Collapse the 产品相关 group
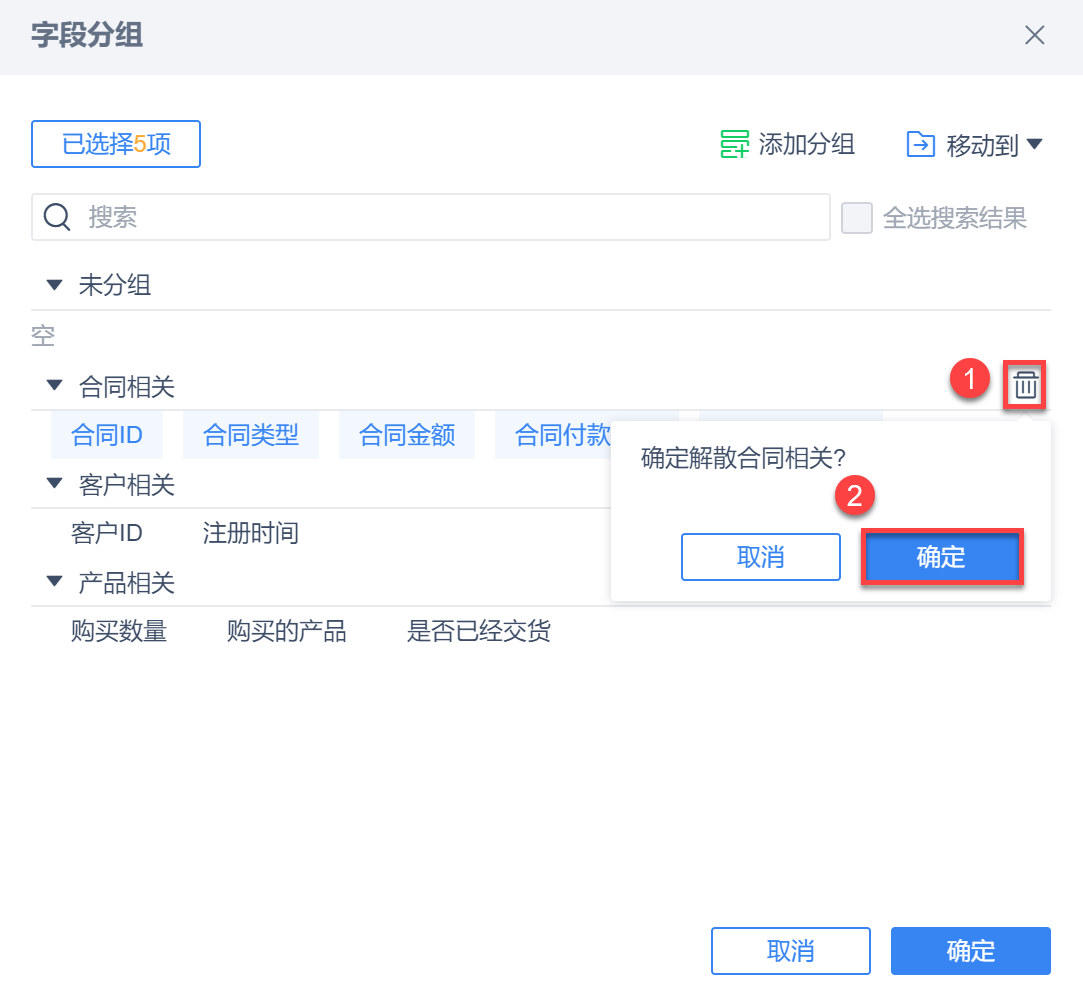The height and width of the screenshot is (991, 1083). tap(54, 581)
